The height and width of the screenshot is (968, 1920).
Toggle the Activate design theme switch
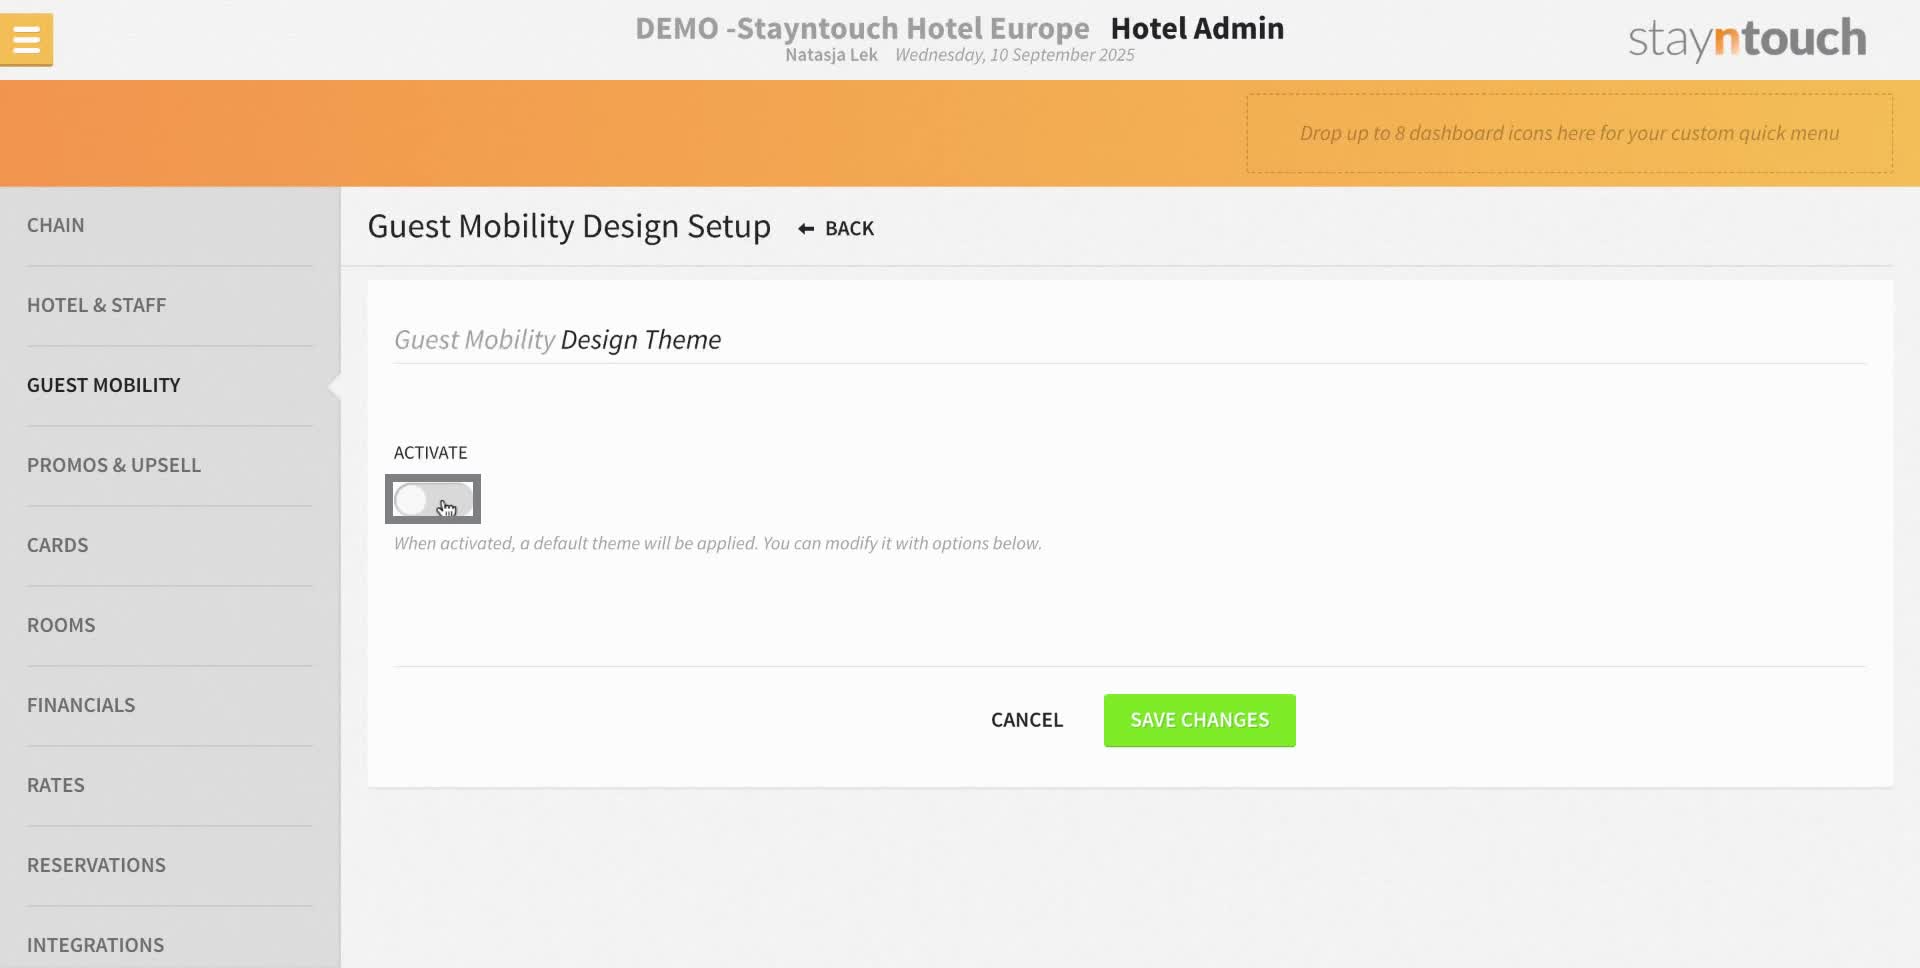433,499
